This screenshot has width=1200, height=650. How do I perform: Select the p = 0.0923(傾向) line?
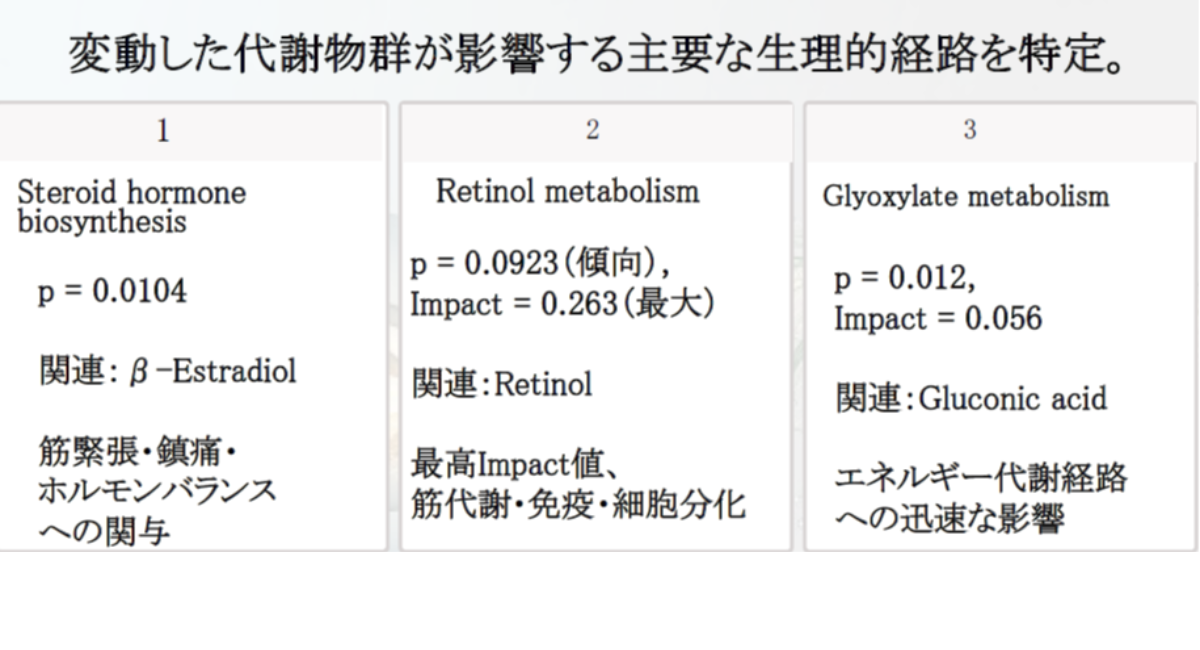click(x=540, y=267)
